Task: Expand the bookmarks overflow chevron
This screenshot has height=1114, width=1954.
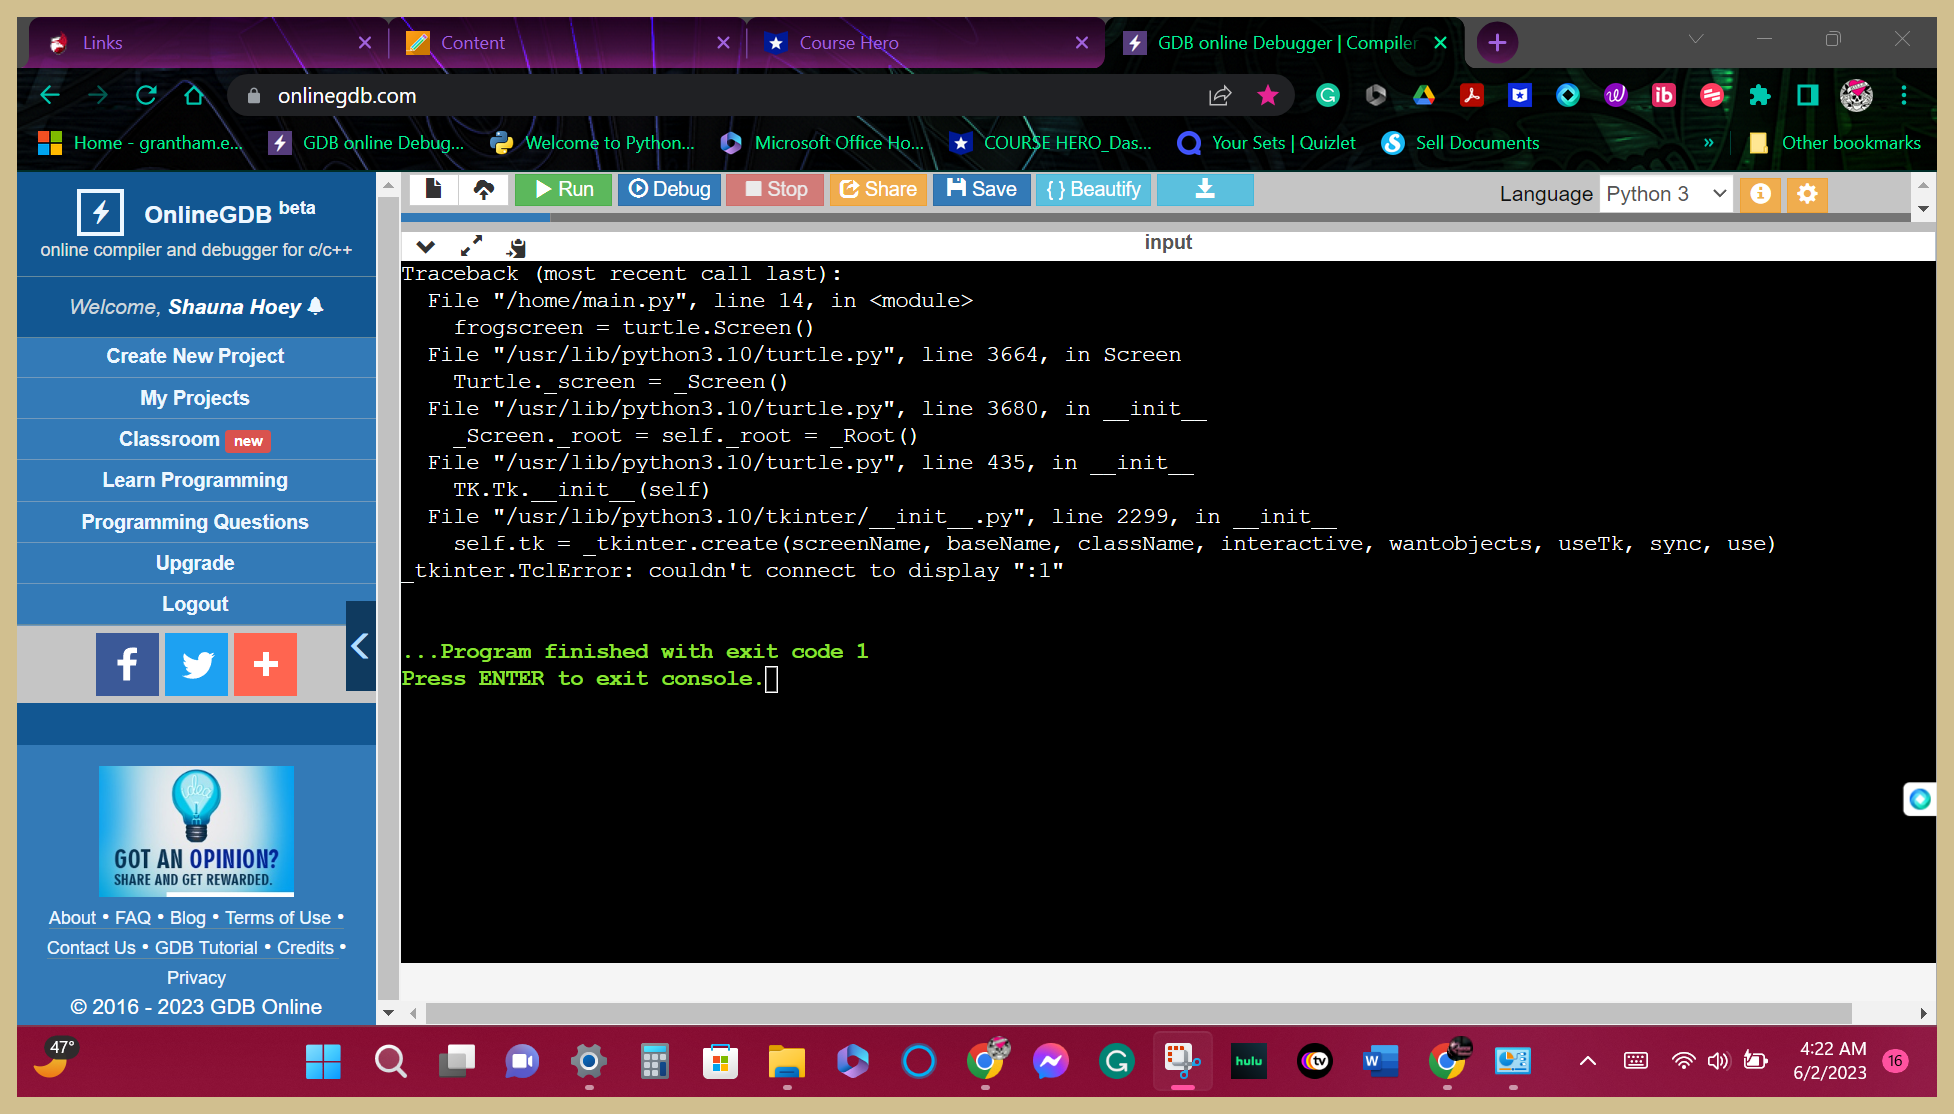Action: coord(1709,143)
